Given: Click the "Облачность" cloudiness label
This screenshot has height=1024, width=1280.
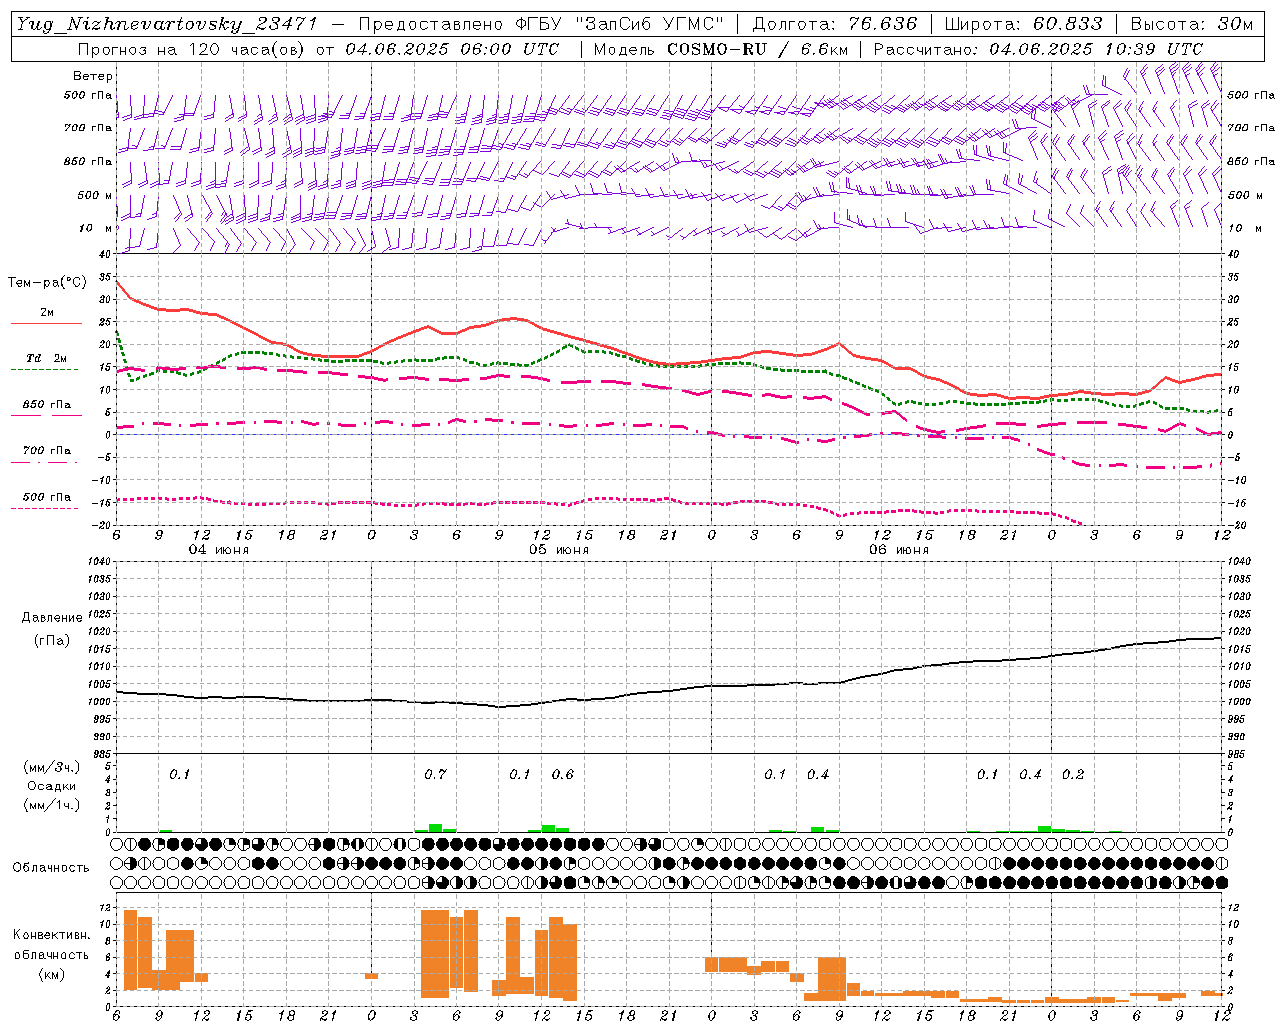Looking at the screenshot, I should pyautogui.click(x=51, y=868).
